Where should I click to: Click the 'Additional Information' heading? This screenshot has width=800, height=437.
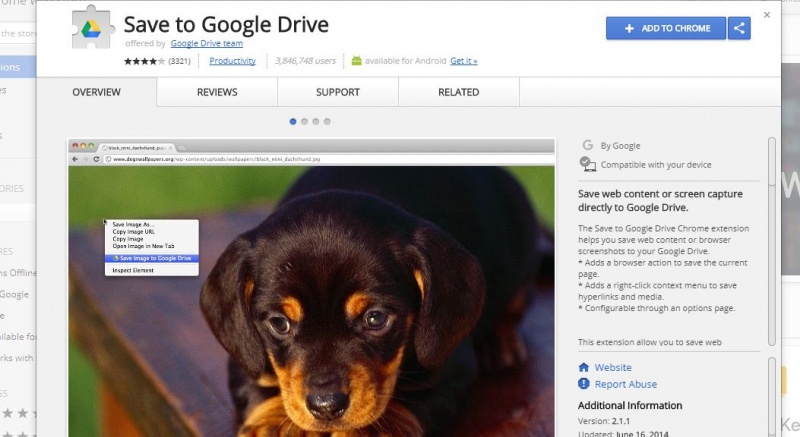click(x=630, y=405)
